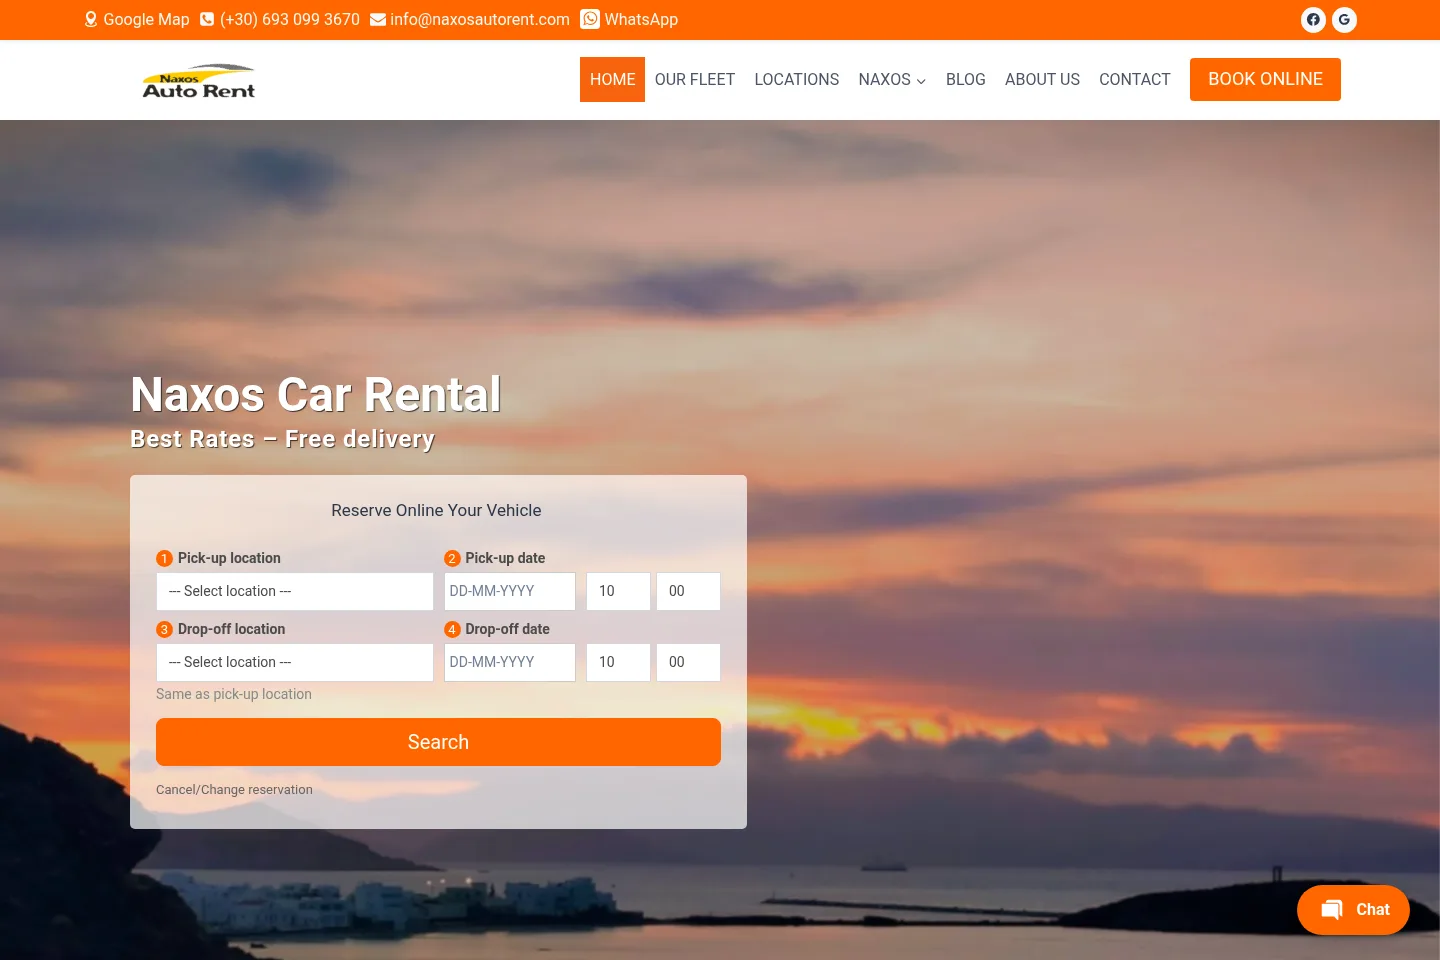The width and height of the screenshot is (1440, 960).
Task: Email info@naxosautorent.com link
Action: point(480,19)
